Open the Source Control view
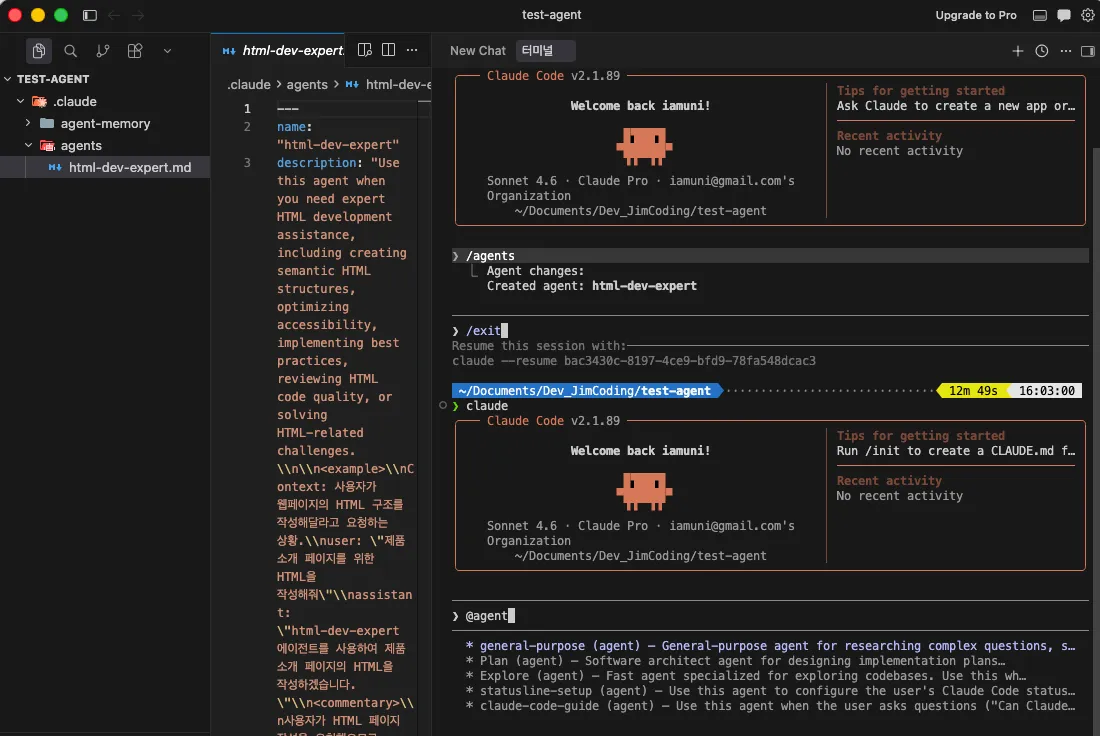The image size is (1100, 736). click(102, 50)
